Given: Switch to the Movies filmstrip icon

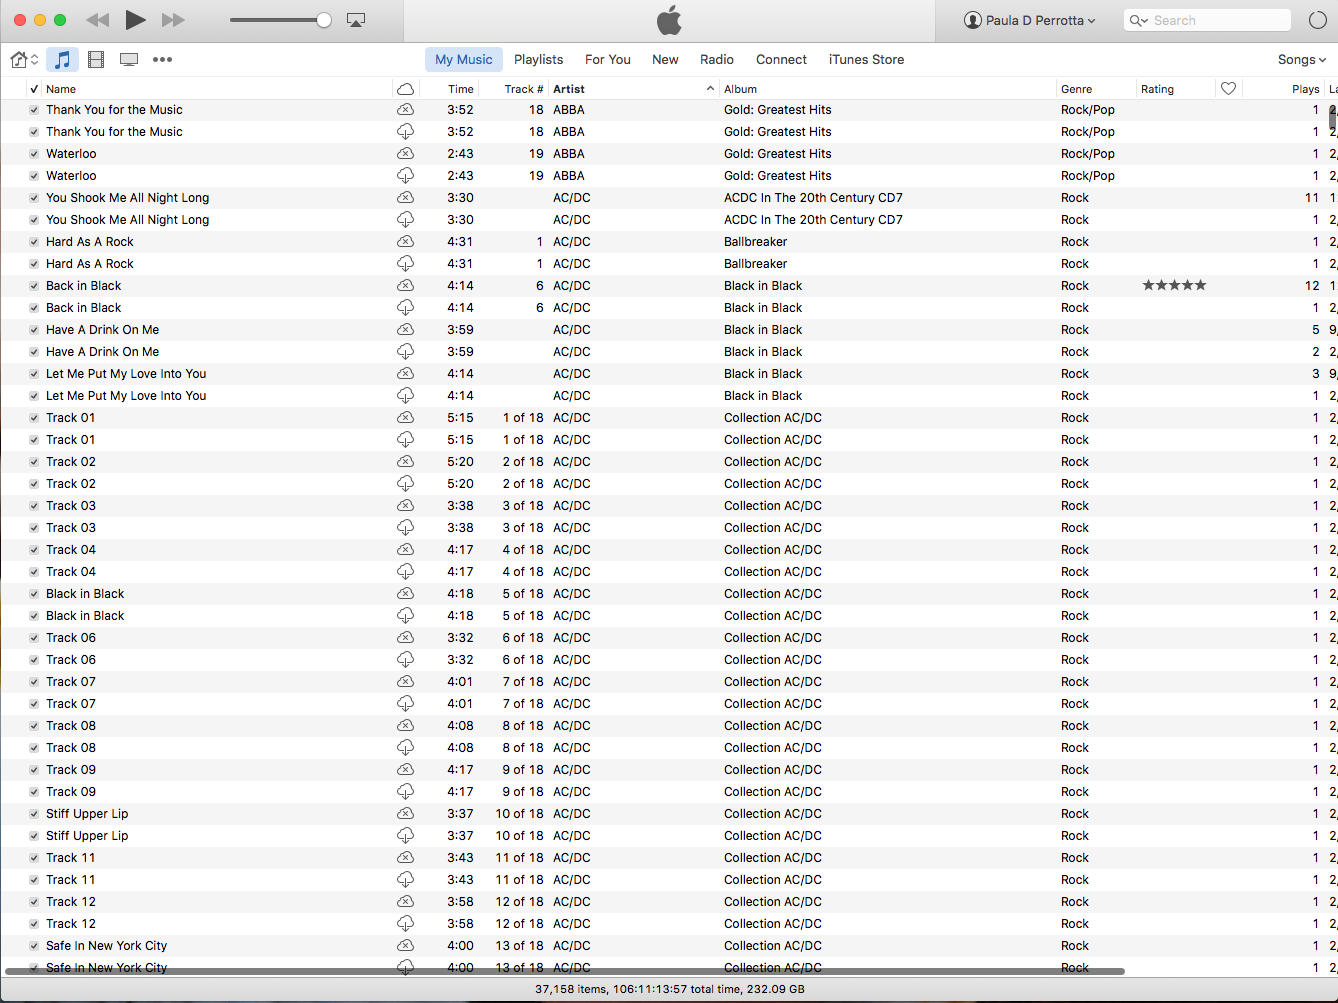Looking at the screenshot, I should tap(96, 60).
